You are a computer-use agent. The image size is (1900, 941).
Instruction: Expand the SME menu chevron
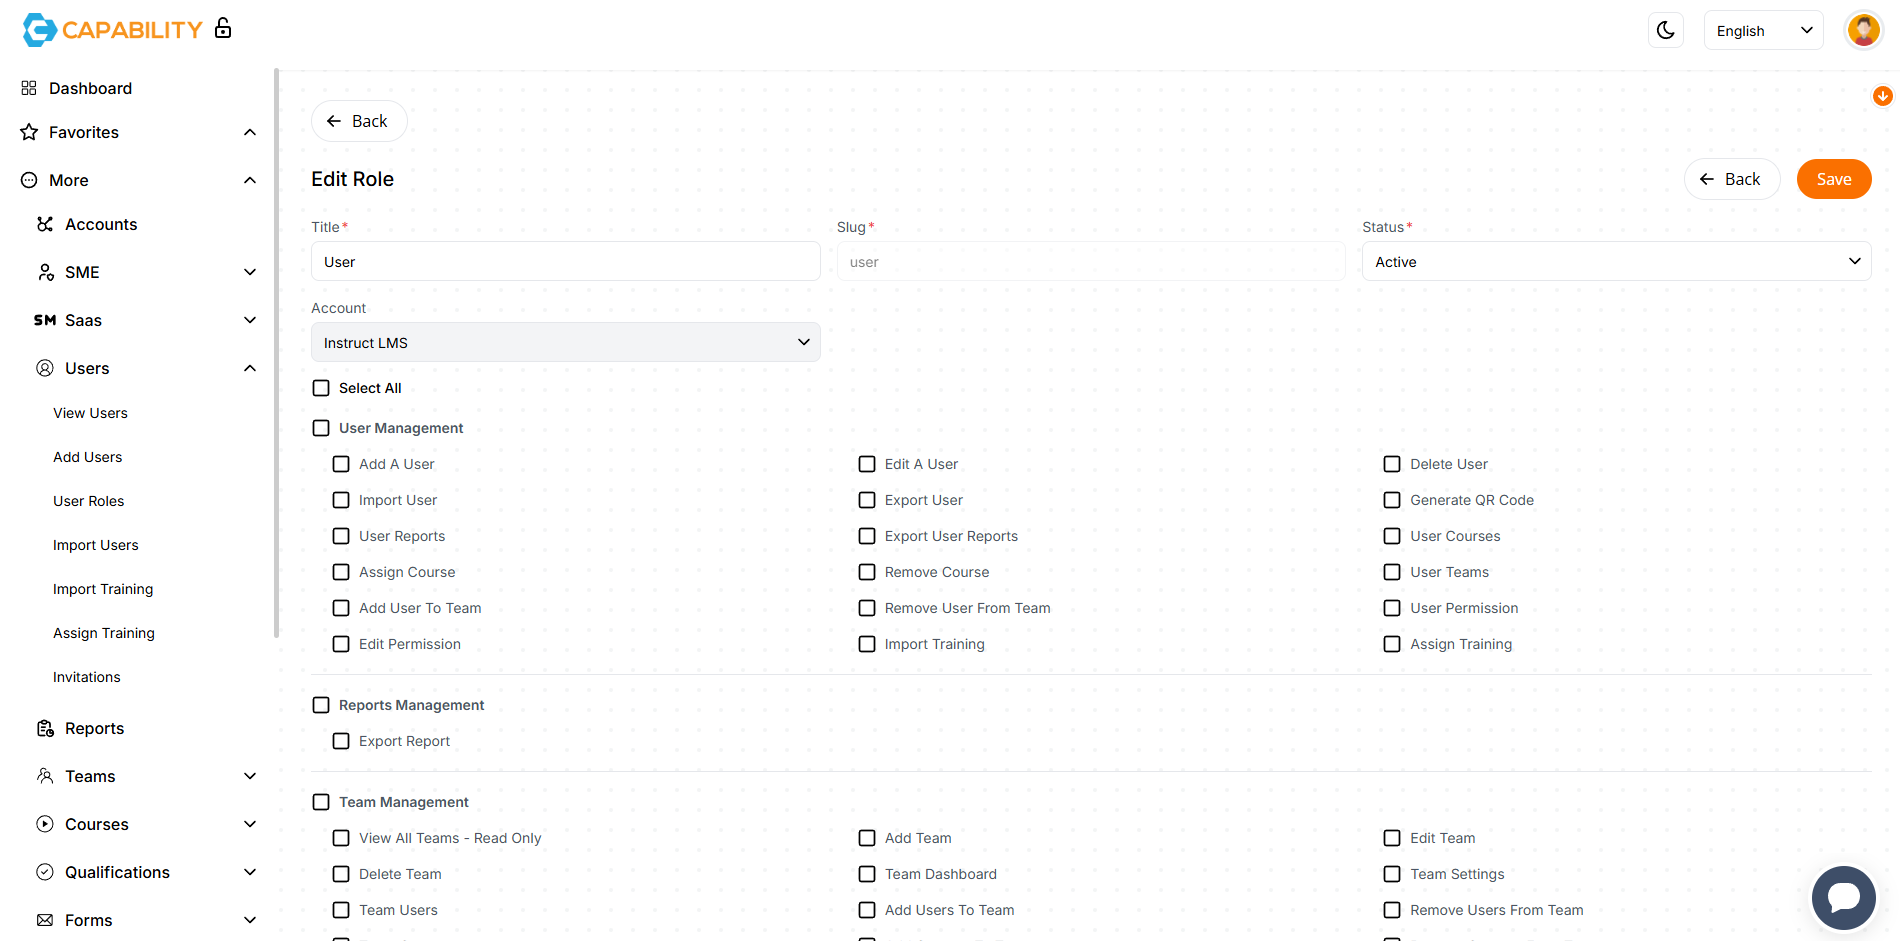[250, 272]
